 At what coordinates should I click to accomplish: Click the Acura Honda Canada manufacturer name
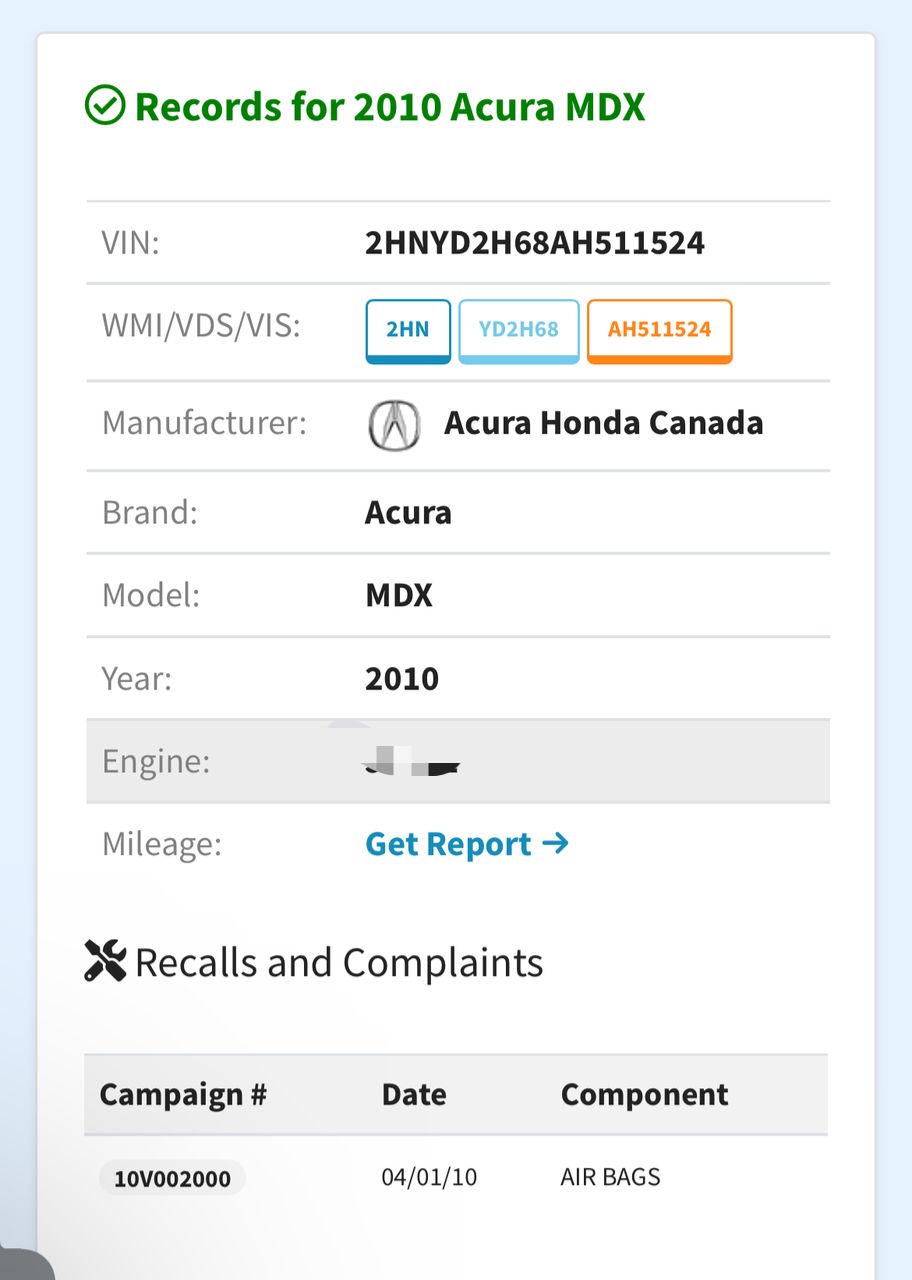(603, 423)
